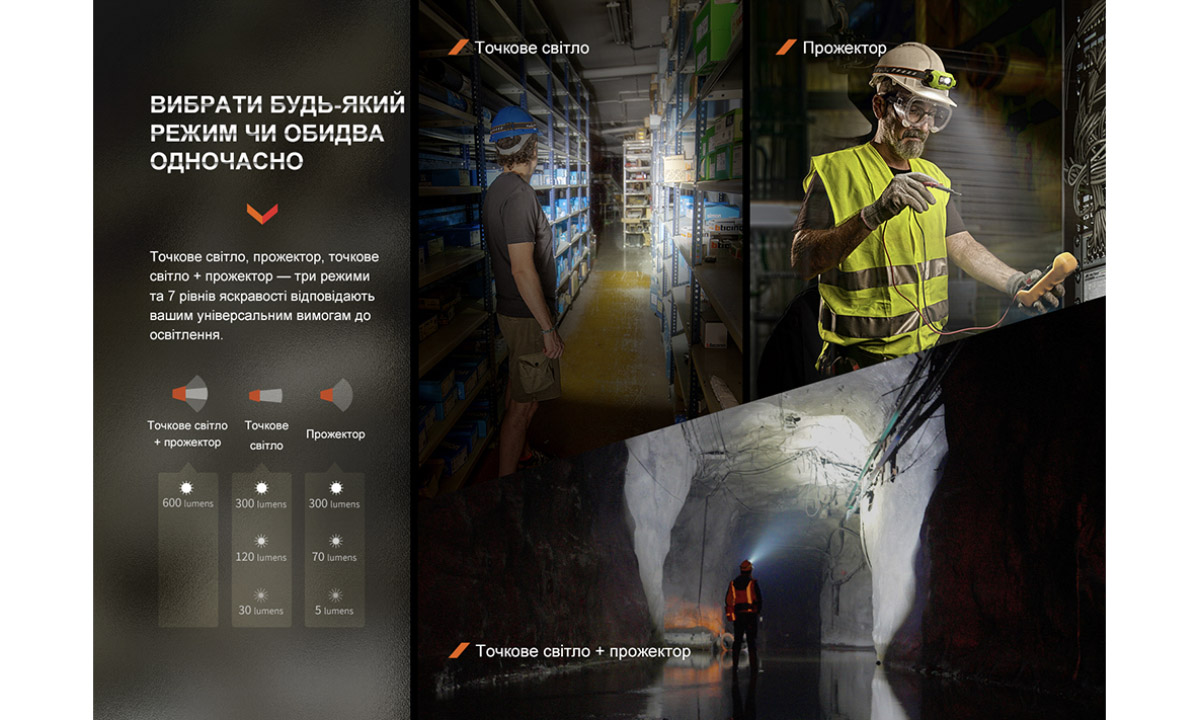The height and width of the screenshot is (720, 1200).
Task: Select the wide flood beam icon
Action: click(335, 395)
